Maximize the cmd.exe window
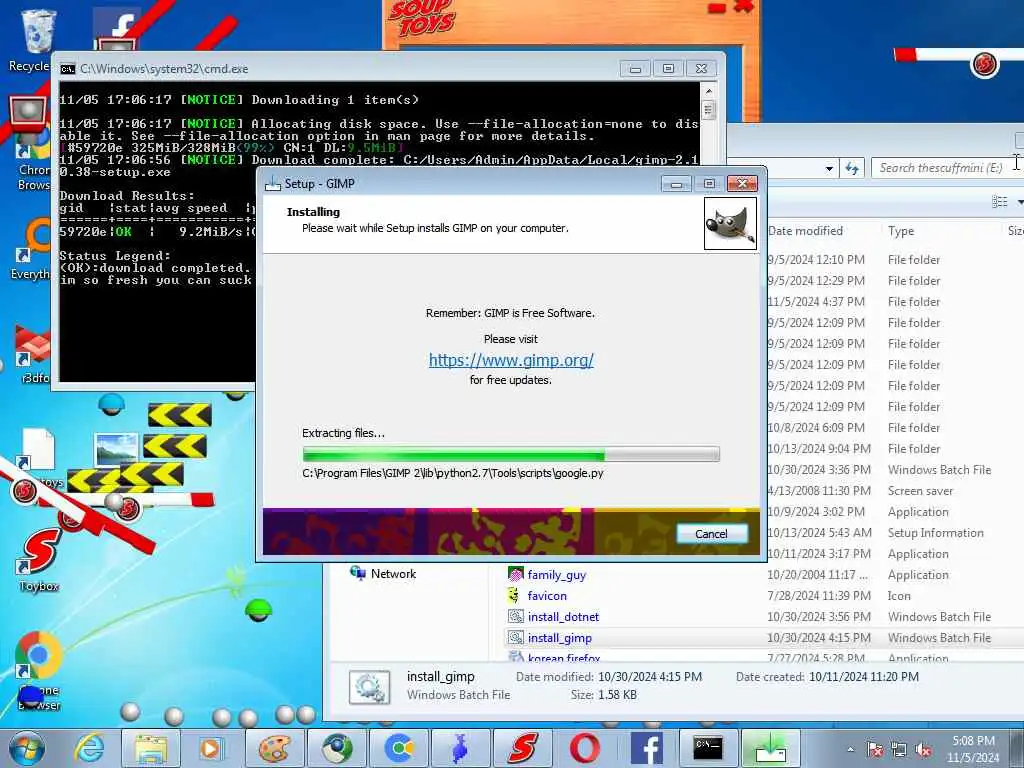The width and height of the screenshot is (1024, 768). tap(668, 68)
